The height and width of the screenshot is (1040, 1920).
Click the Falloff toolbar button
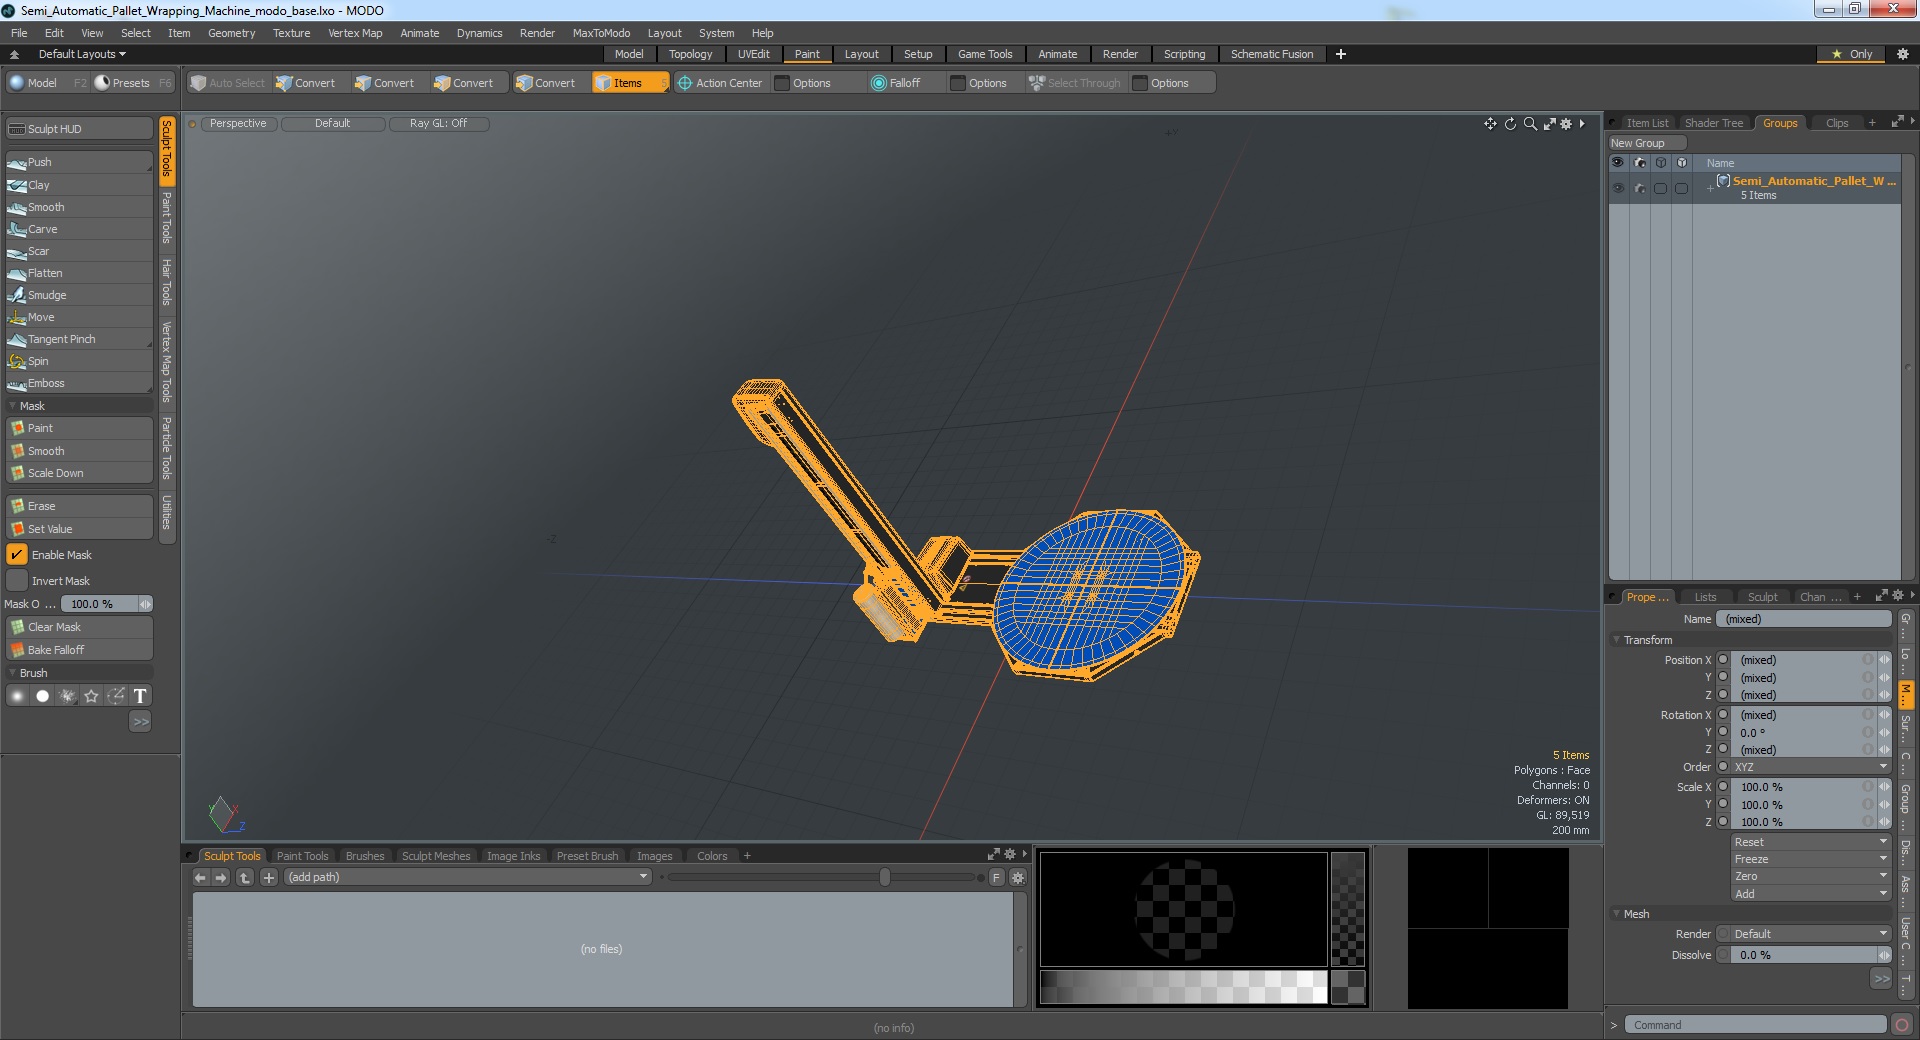click(896, 83)
